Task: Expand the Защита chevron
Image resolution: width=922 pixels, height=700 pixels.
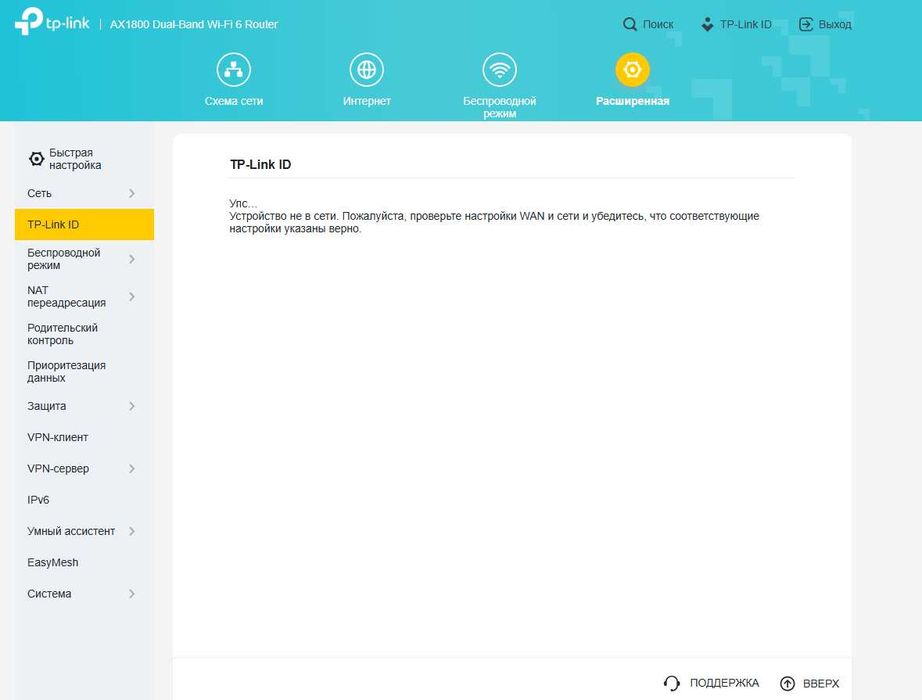Action: pos(132,406)
